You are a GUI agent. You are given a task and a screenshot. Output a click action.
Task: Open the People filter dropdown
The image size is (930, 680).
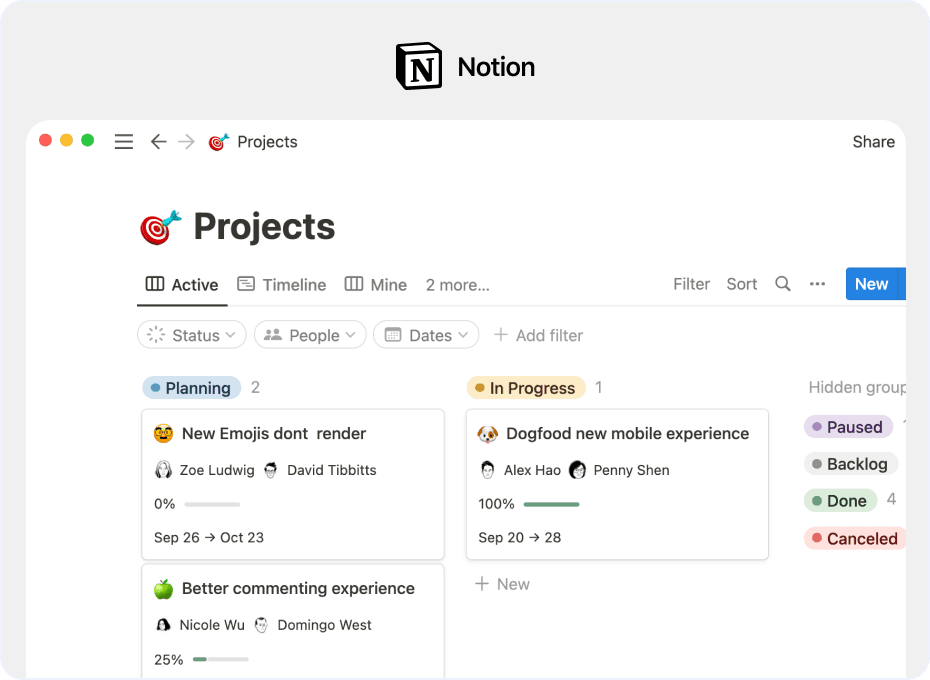(x=310, y=335)
